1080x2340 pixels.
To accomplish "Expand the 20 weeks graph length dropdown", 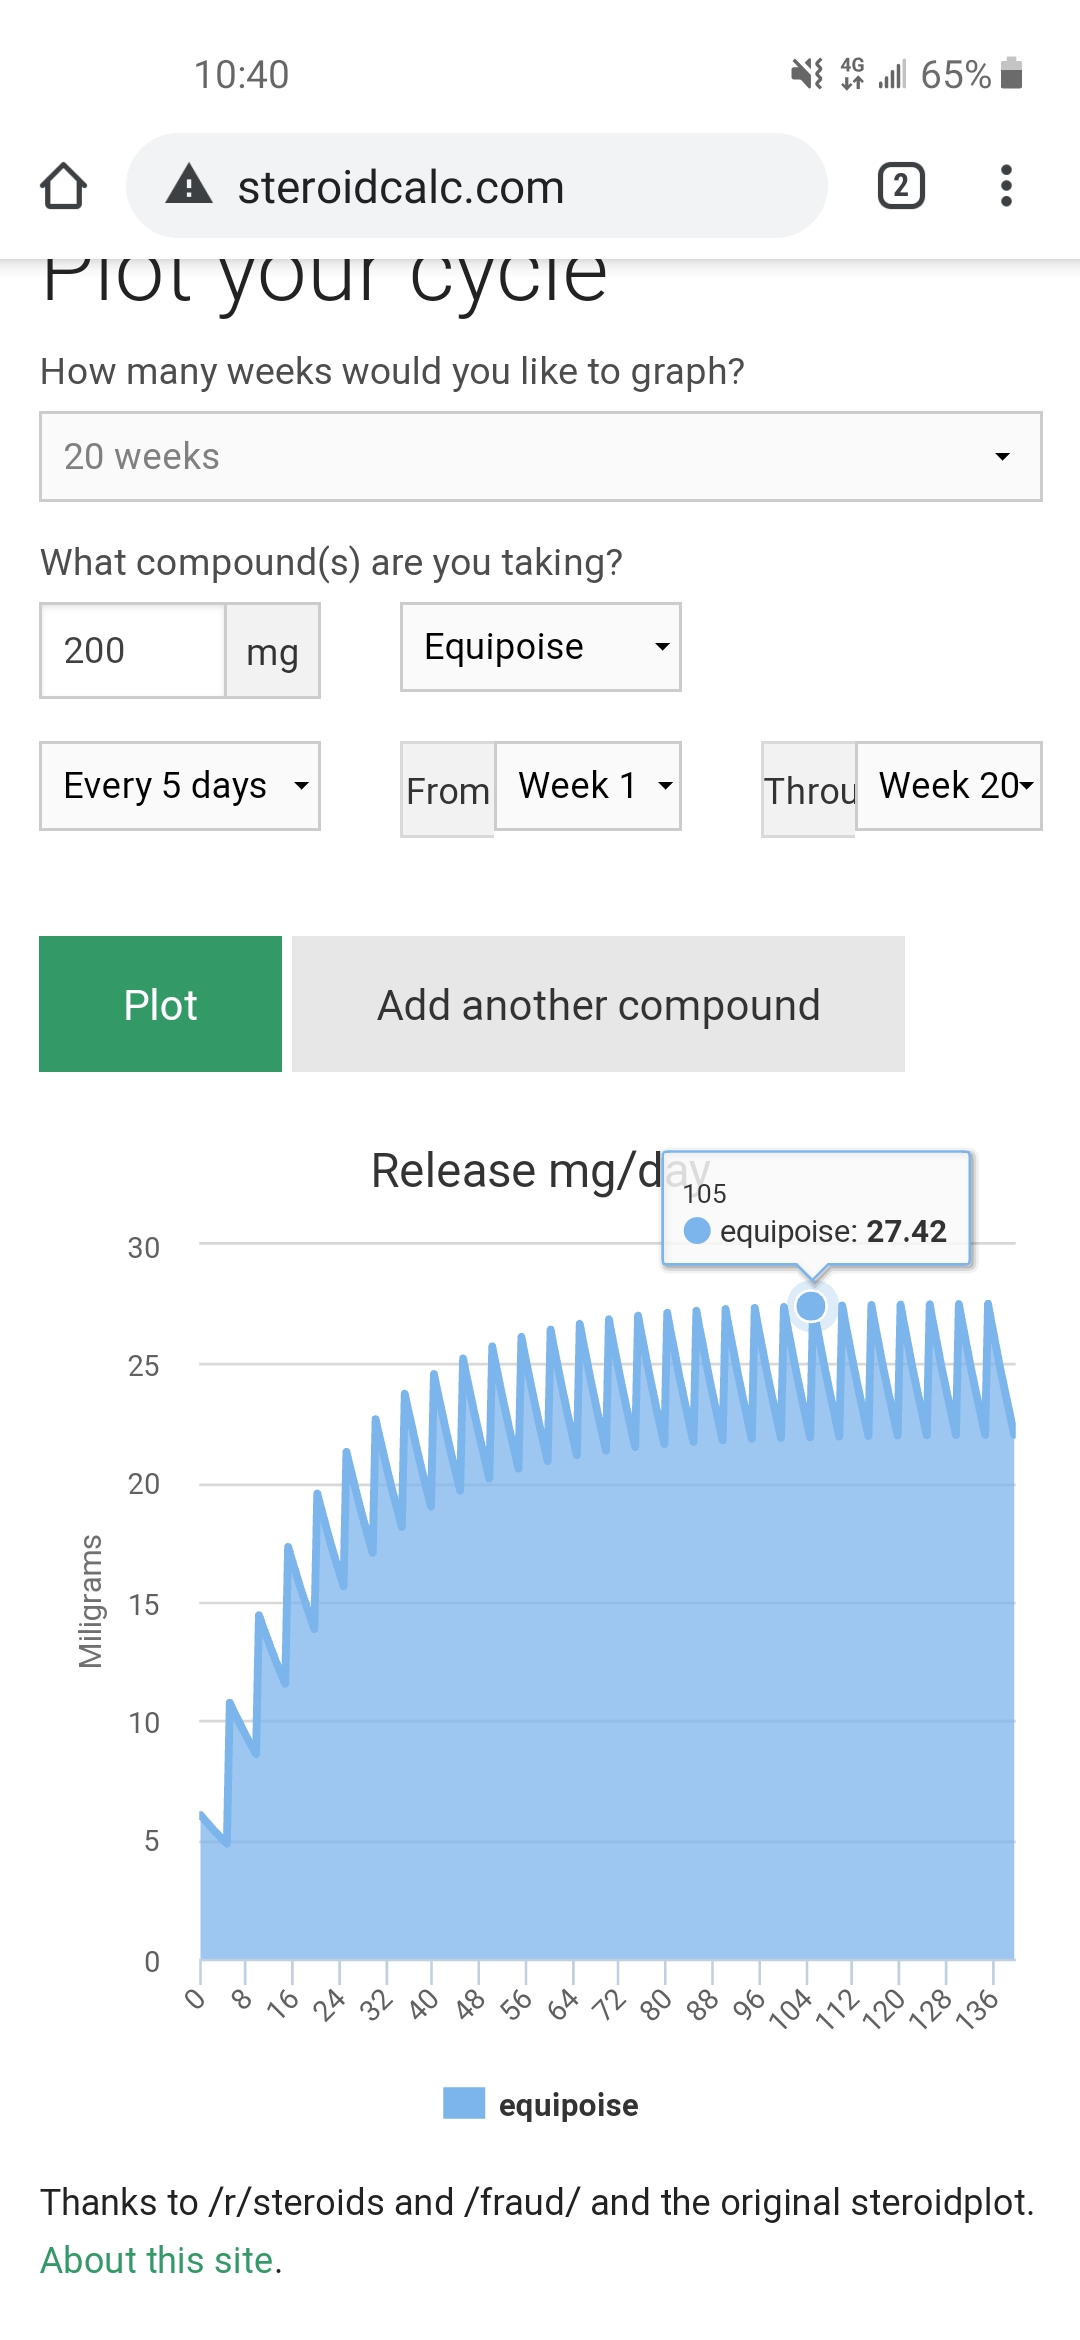I will pos(541,457).
